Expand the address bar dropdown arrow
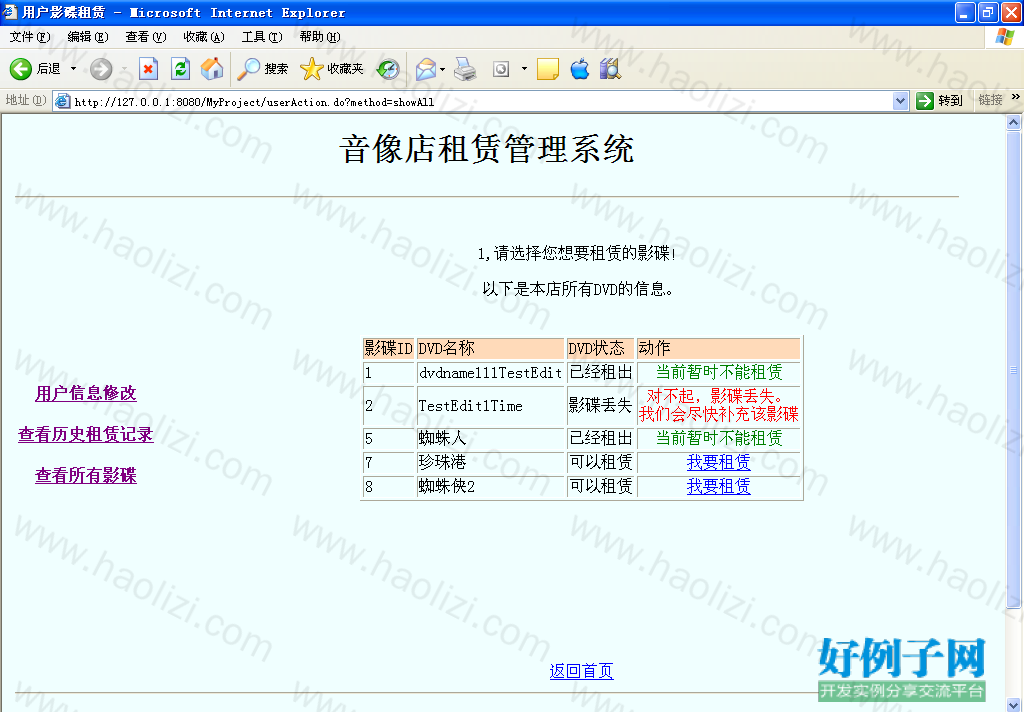Screen dimensions: 1024x712 pyautogui.click(x=901, y=101)
